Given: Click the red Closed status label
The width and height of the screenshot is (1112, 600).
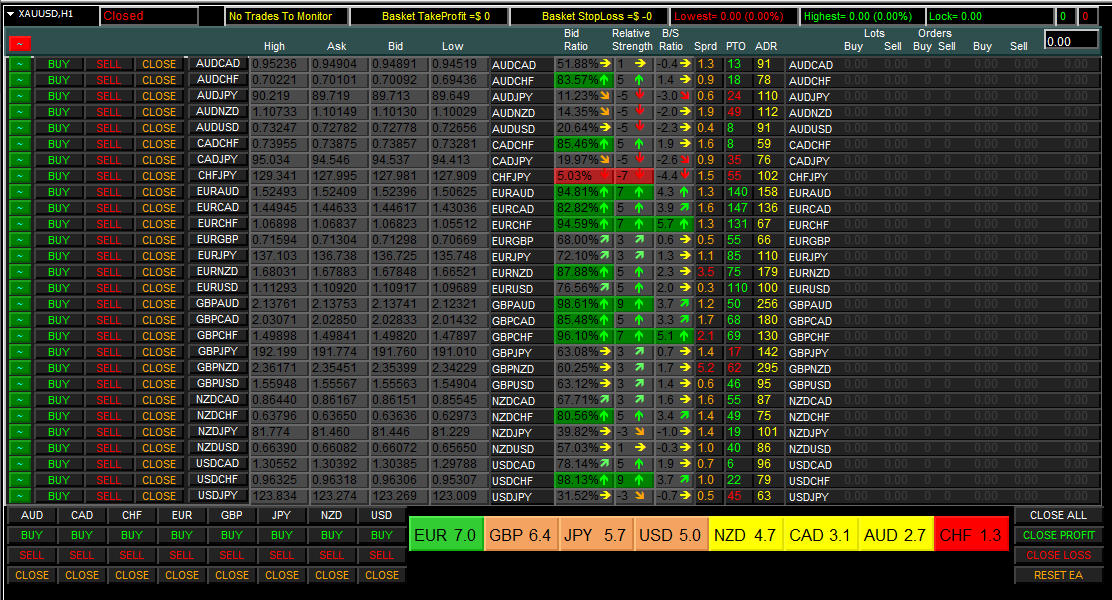Looking at the screenshot, I should pos(150,16).
